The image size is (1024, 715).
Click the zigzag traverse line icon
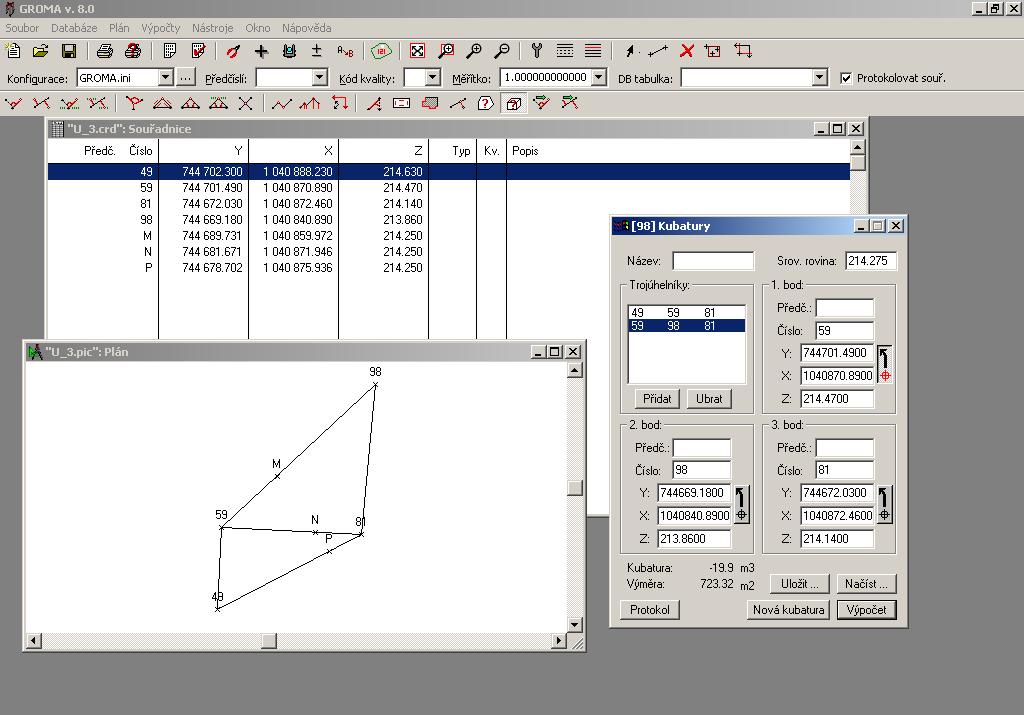tap(281, 103)
